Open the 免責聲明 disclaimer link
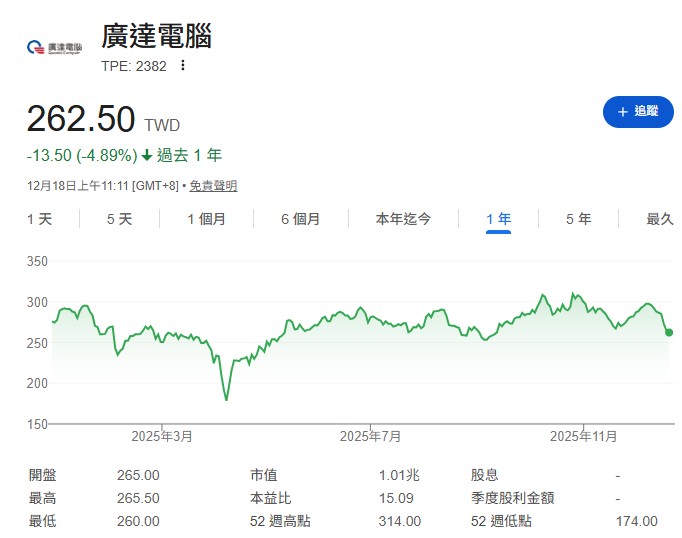The height and width of the screenshot is (538, 682). tap(213, 186)
